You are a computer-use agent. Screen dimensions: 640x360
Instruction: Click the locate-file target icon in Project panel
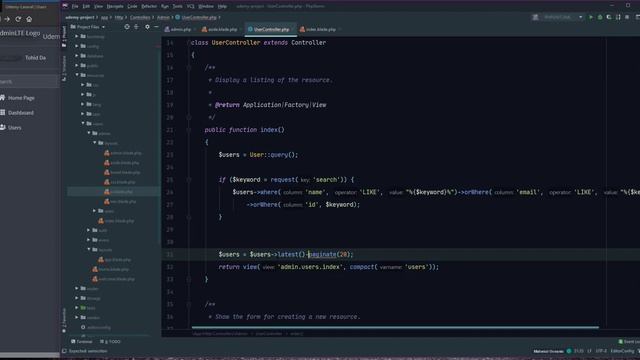click(x=127, y=27)
